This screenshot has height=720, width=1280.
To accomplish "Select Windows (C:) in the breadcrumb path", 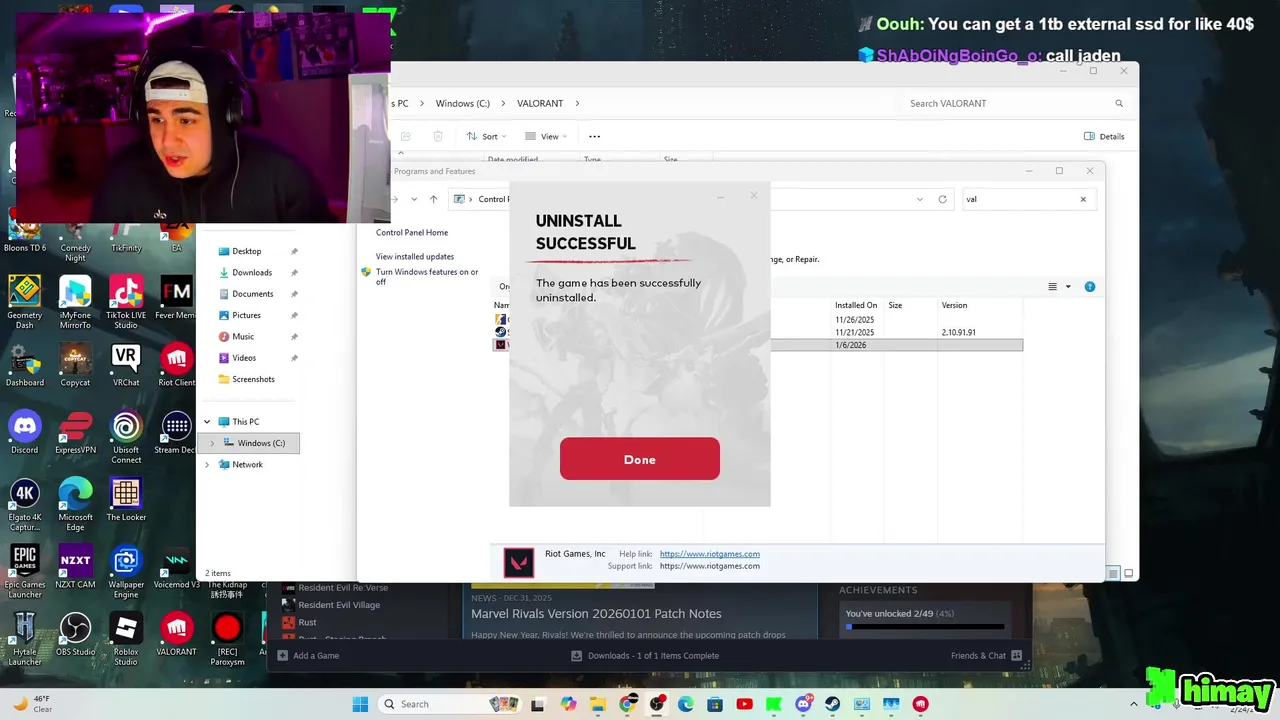I will click(x=462, y=103).
